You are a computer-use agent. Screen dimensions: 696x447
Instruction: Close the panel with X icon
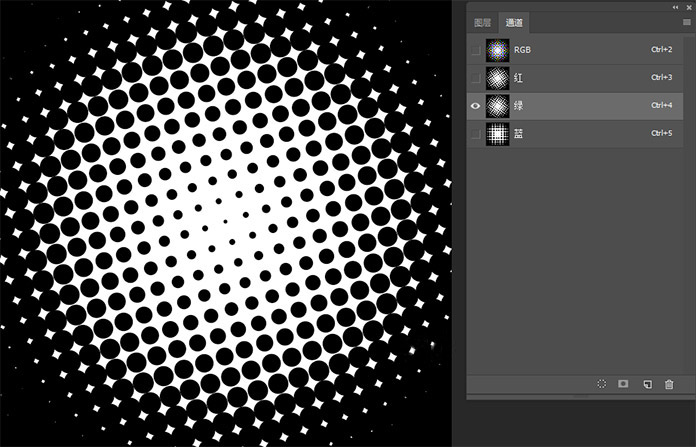(x=689, y=7)
